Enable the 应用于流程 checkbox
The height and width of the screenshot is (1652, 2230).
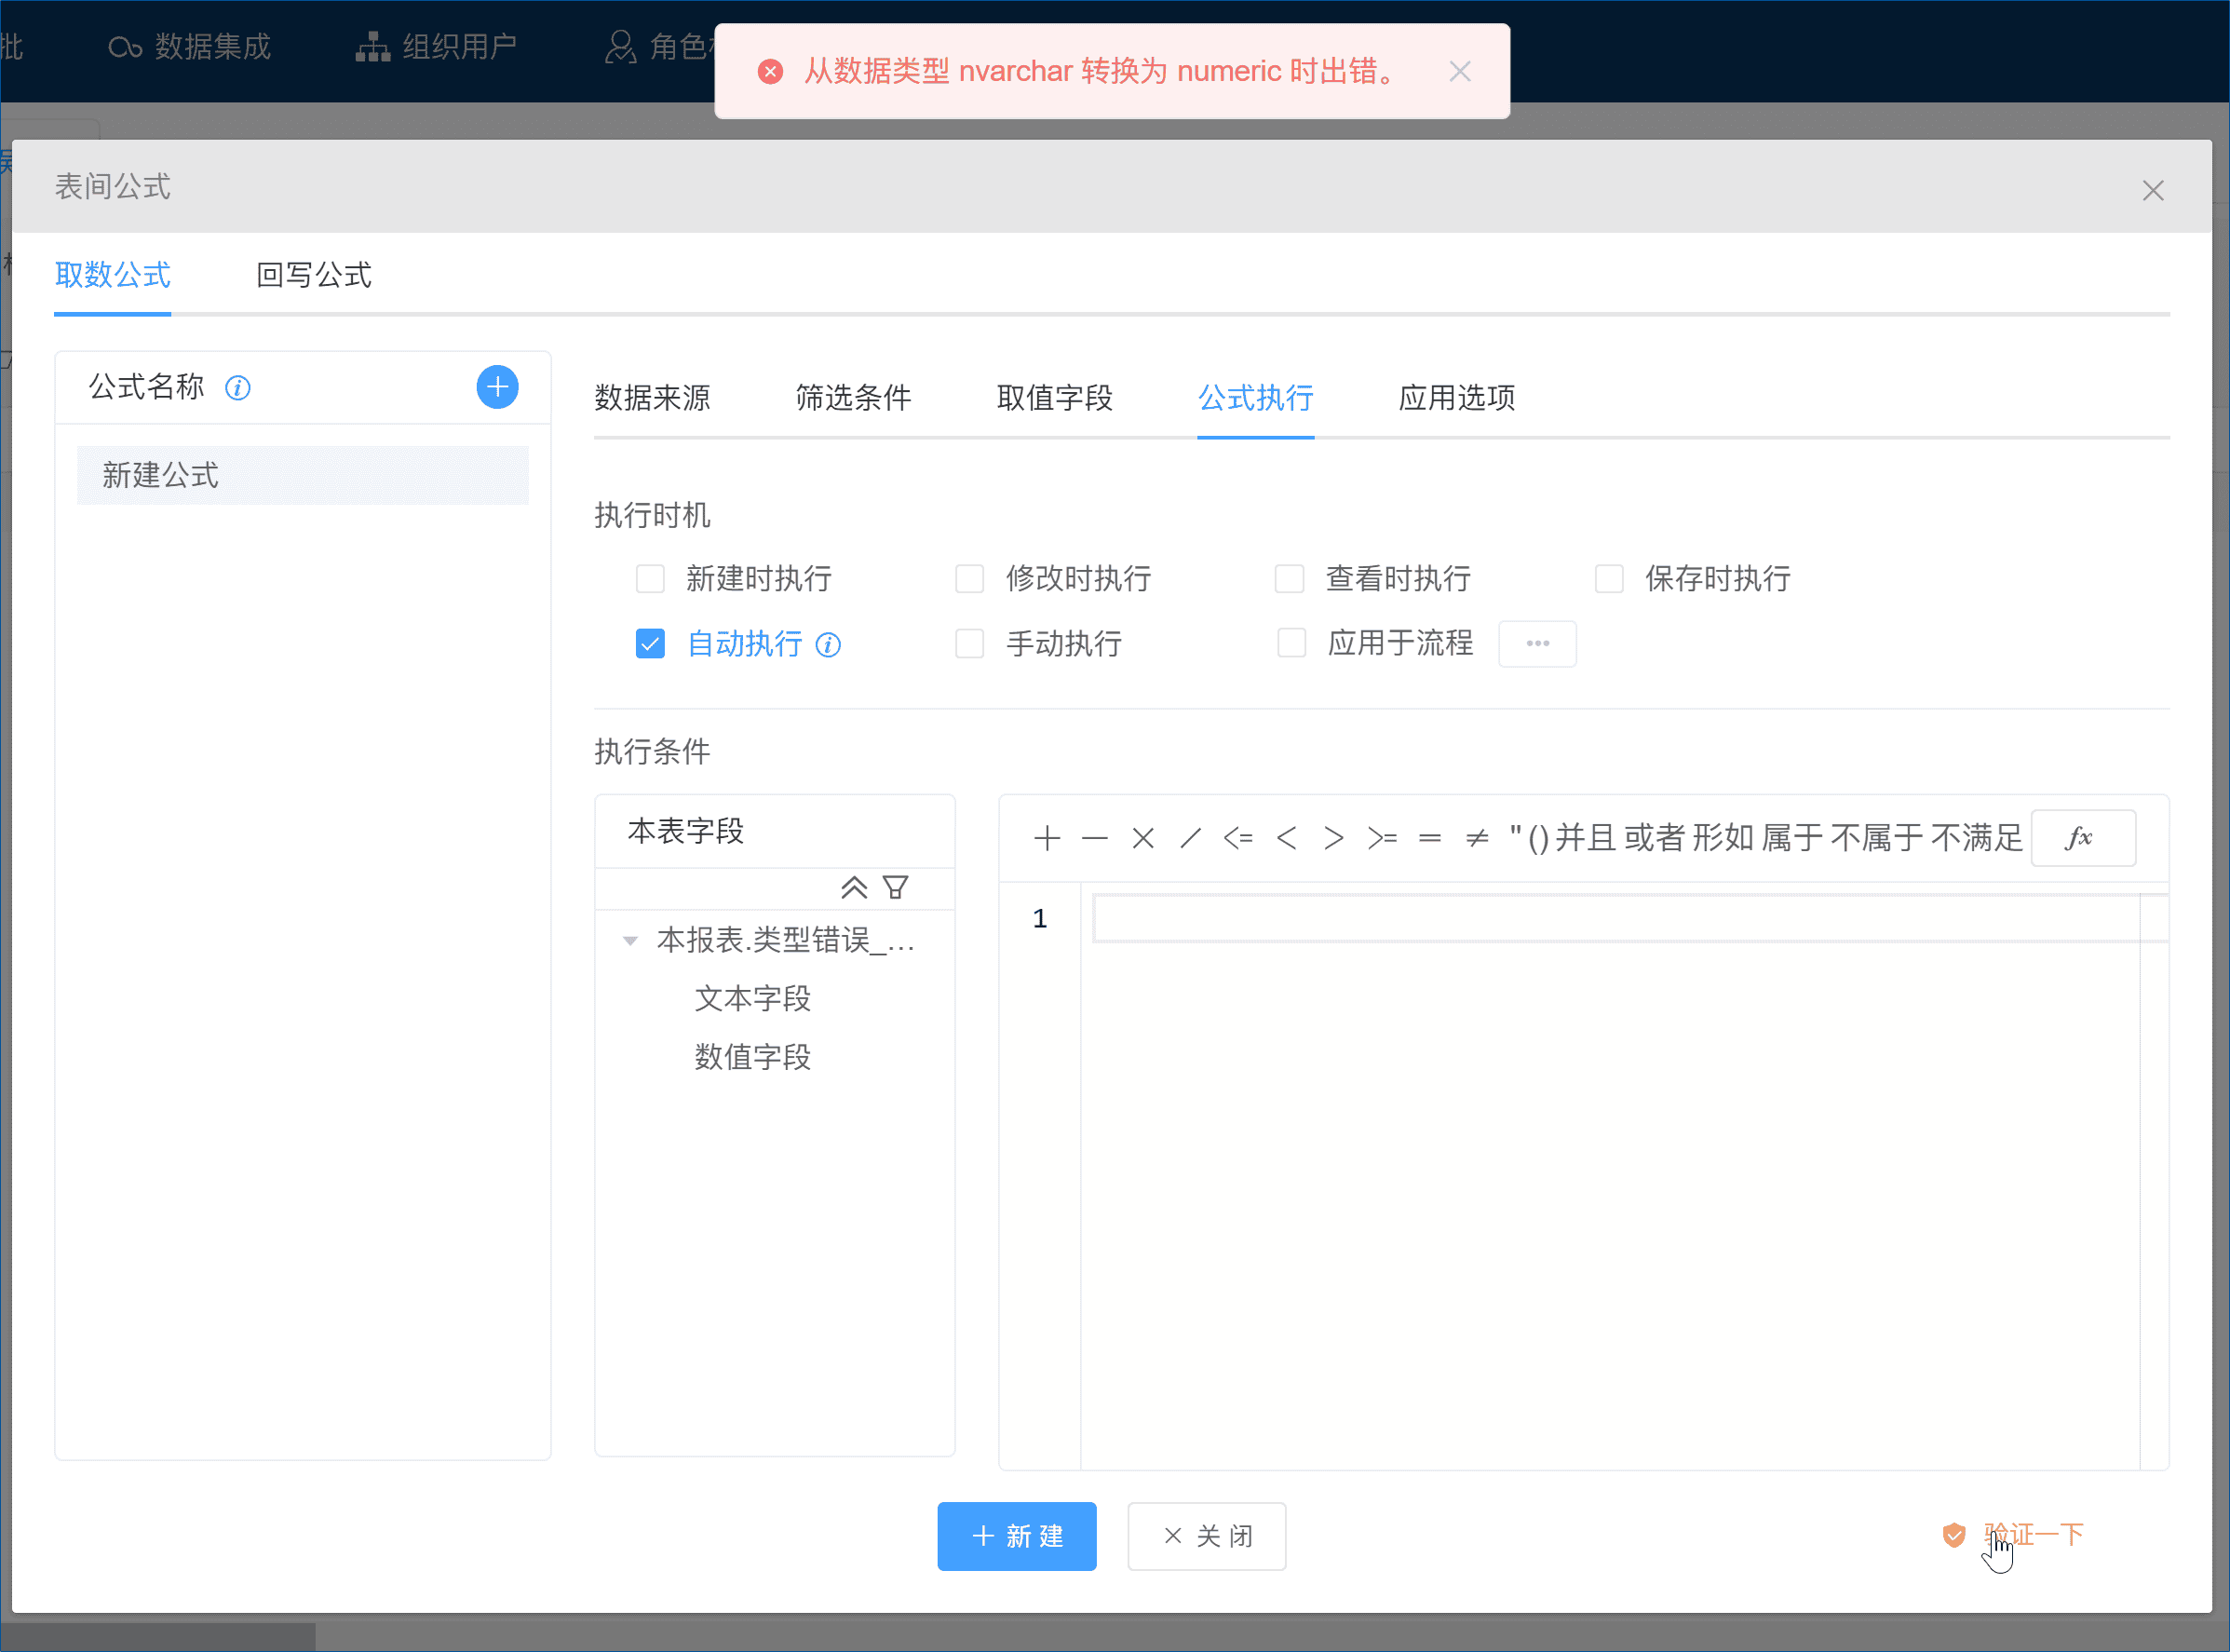click(x=1291, y=643)
